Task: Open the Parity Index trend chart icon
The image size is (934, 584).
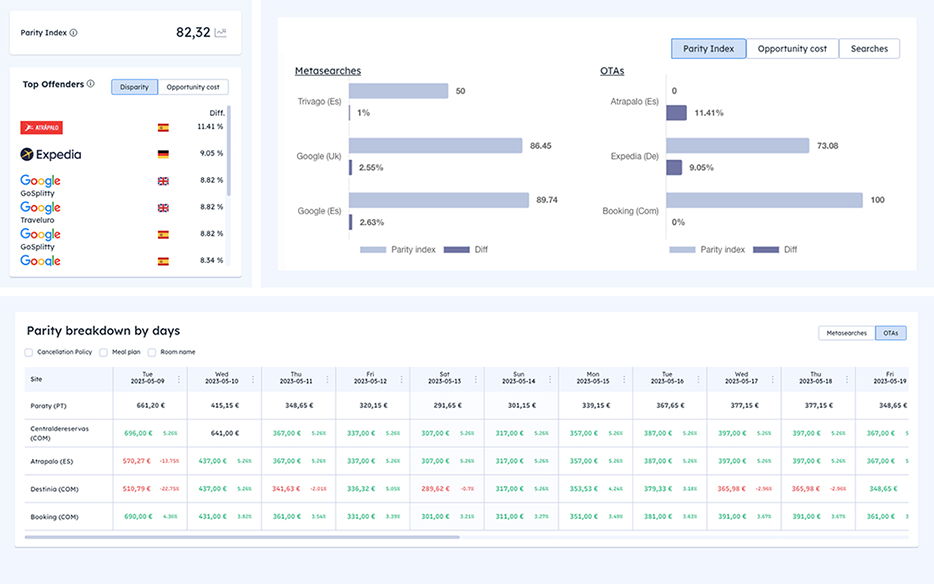Action: 221,33
